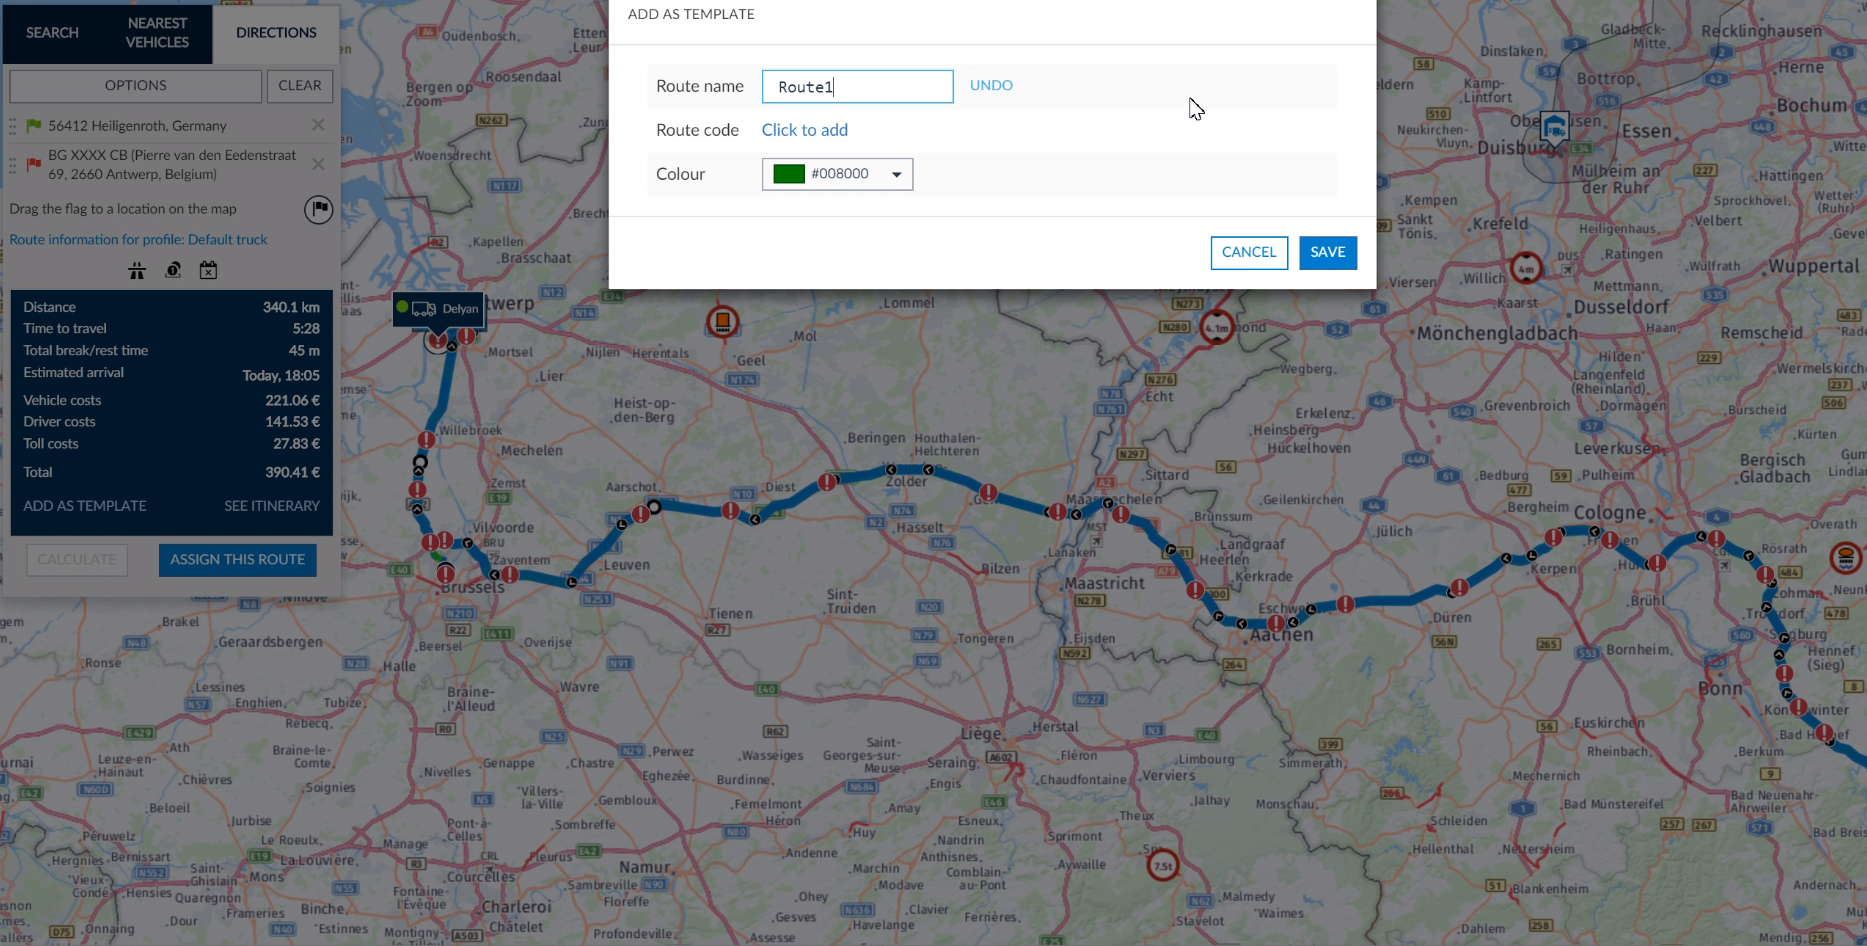Click the green start flag icon

(x=34, y=126)
